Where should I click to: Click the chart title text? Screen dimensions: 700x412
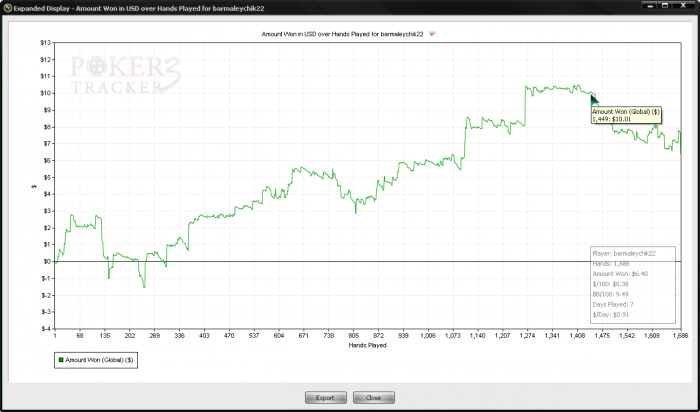point(342,34)
